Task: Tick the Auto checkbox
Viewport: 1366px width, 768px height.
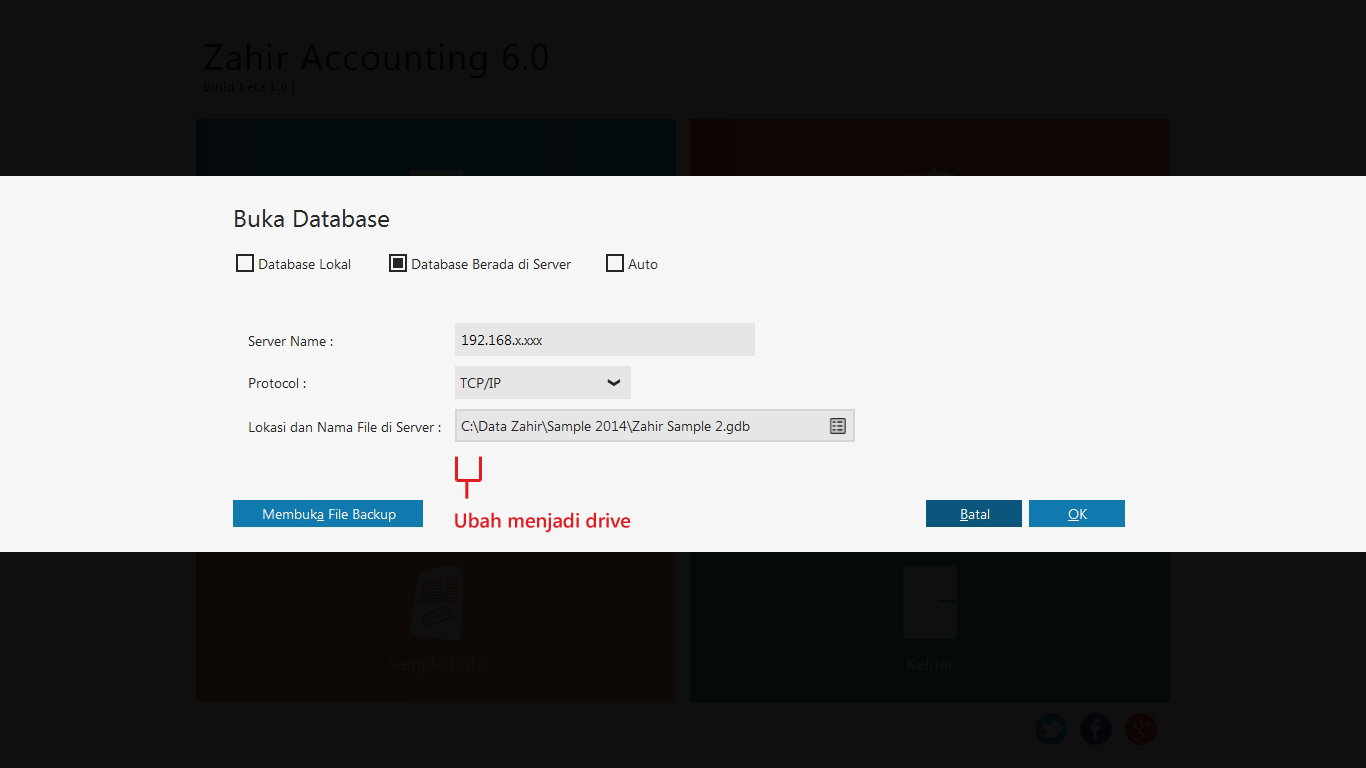Action: pos(615,264)
